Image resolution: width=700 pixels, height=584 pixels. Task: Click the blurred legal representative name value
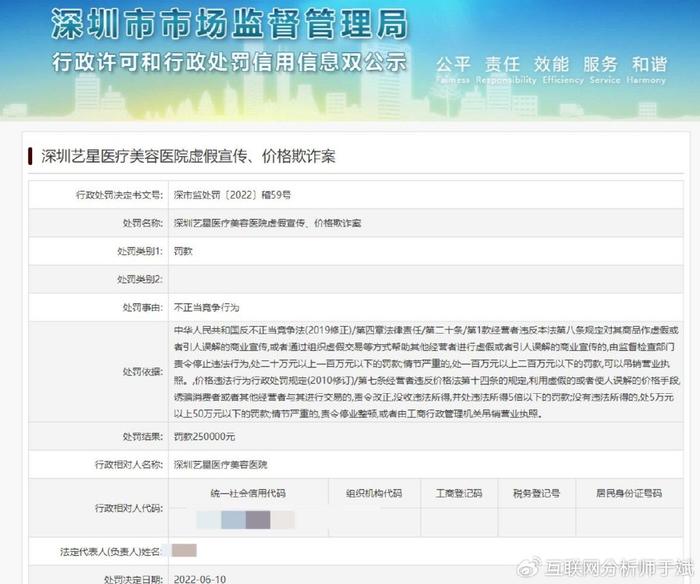[x=184, y=551]
